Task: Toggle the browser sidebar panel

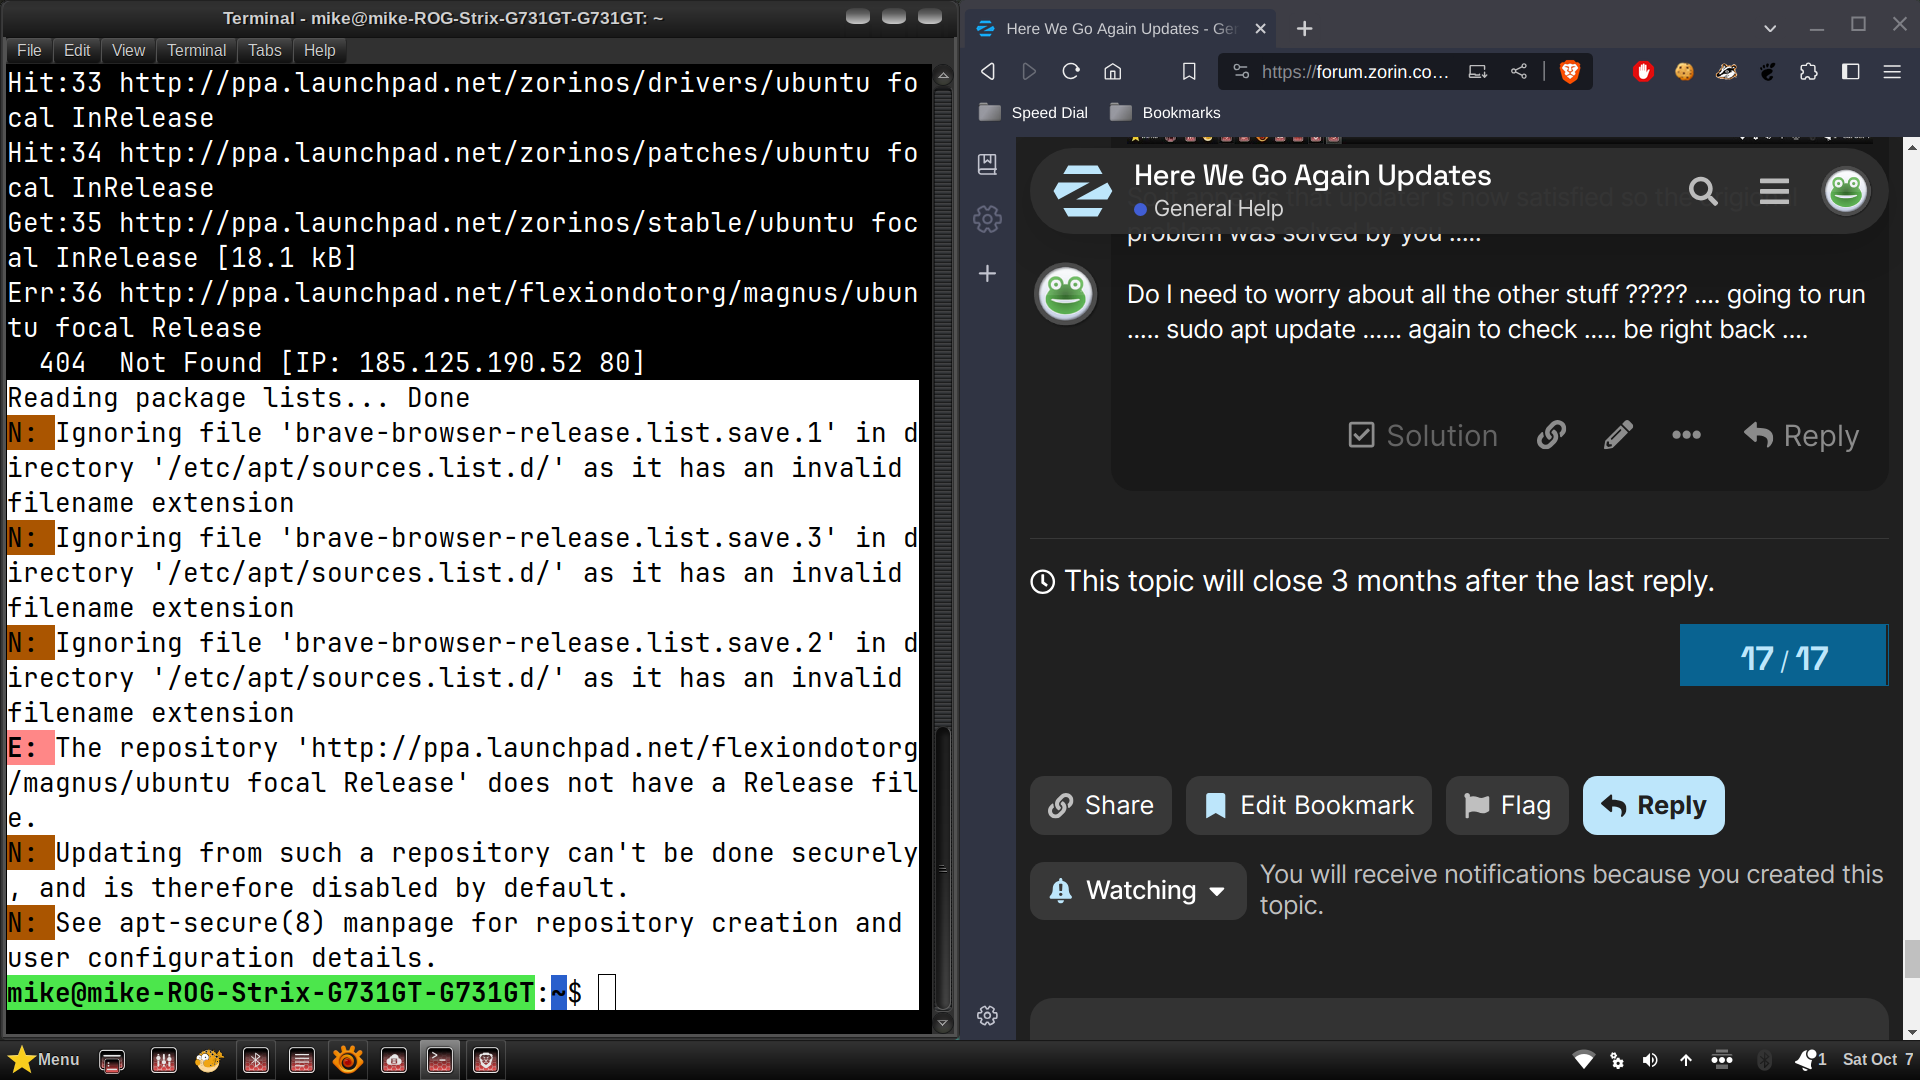Action: point(1851,71)
